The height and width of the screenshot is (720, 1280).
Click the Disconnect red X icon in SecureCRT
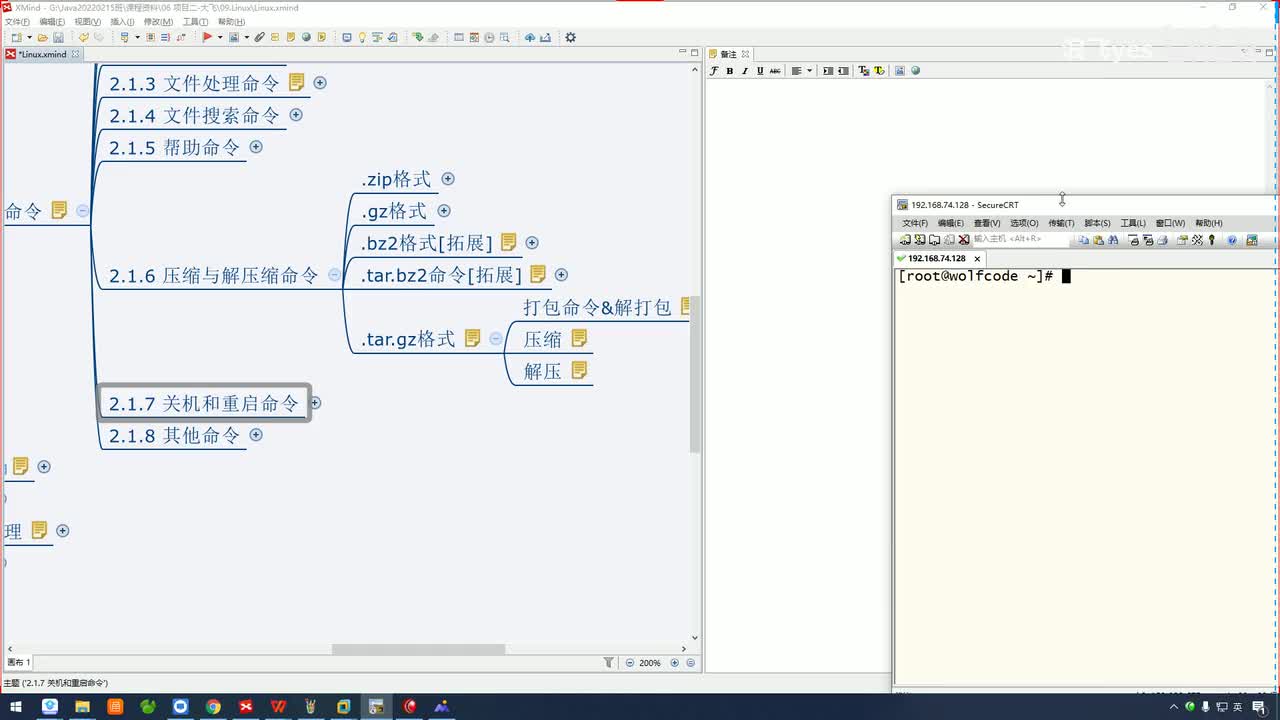click(x=963, y=240)
